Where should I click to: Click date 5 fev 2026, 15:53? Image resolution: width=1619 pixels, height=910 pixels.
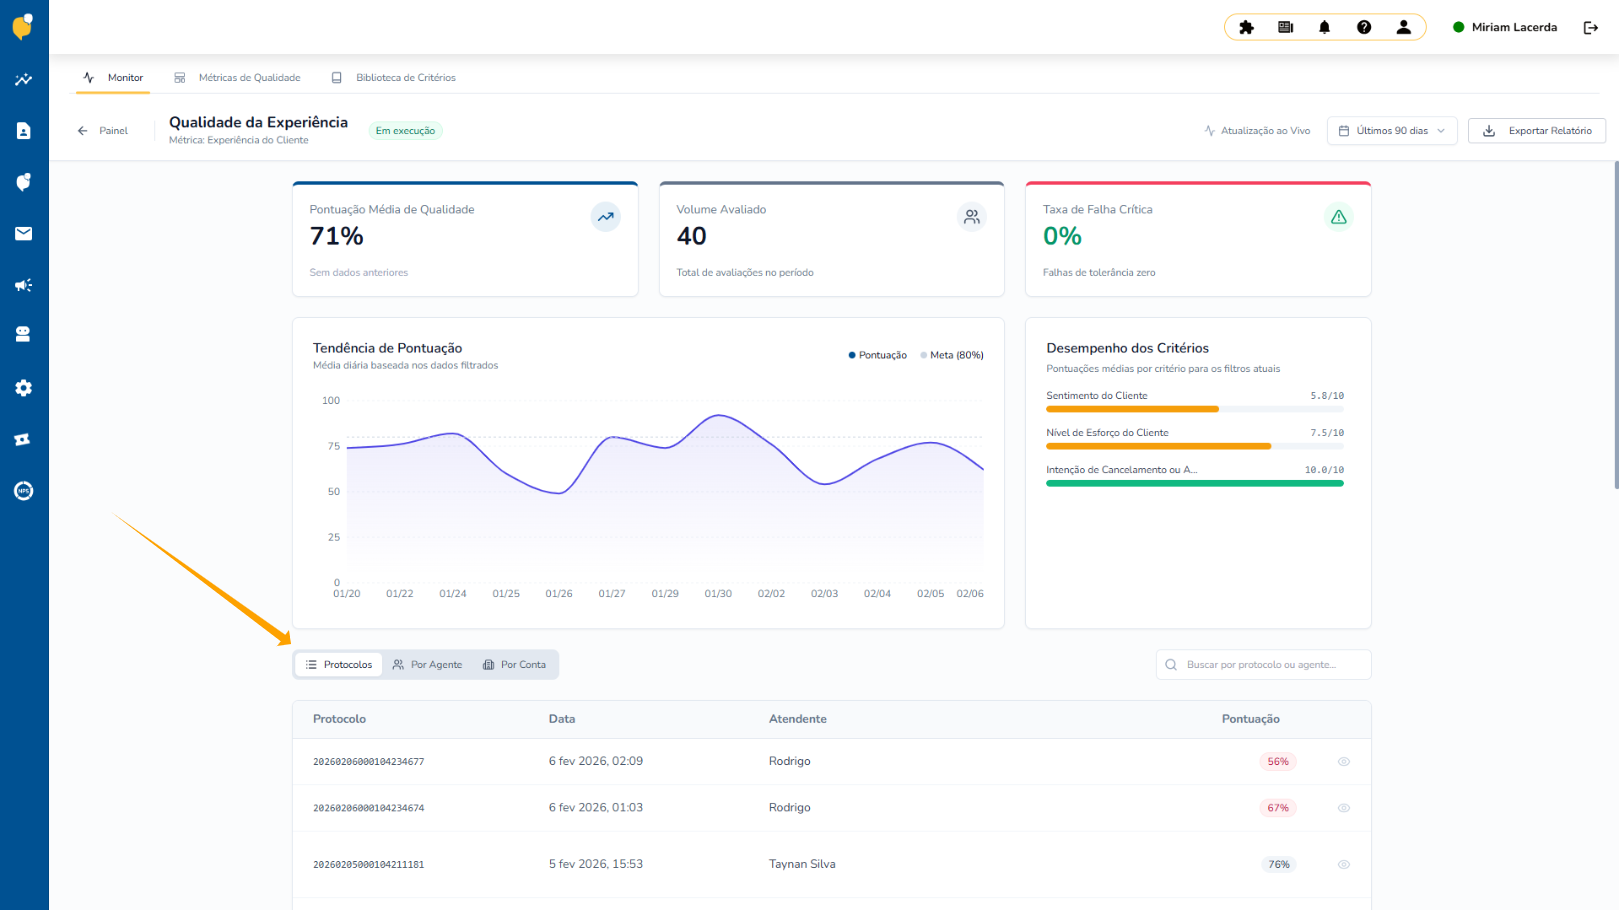click(x=596, y=864)
